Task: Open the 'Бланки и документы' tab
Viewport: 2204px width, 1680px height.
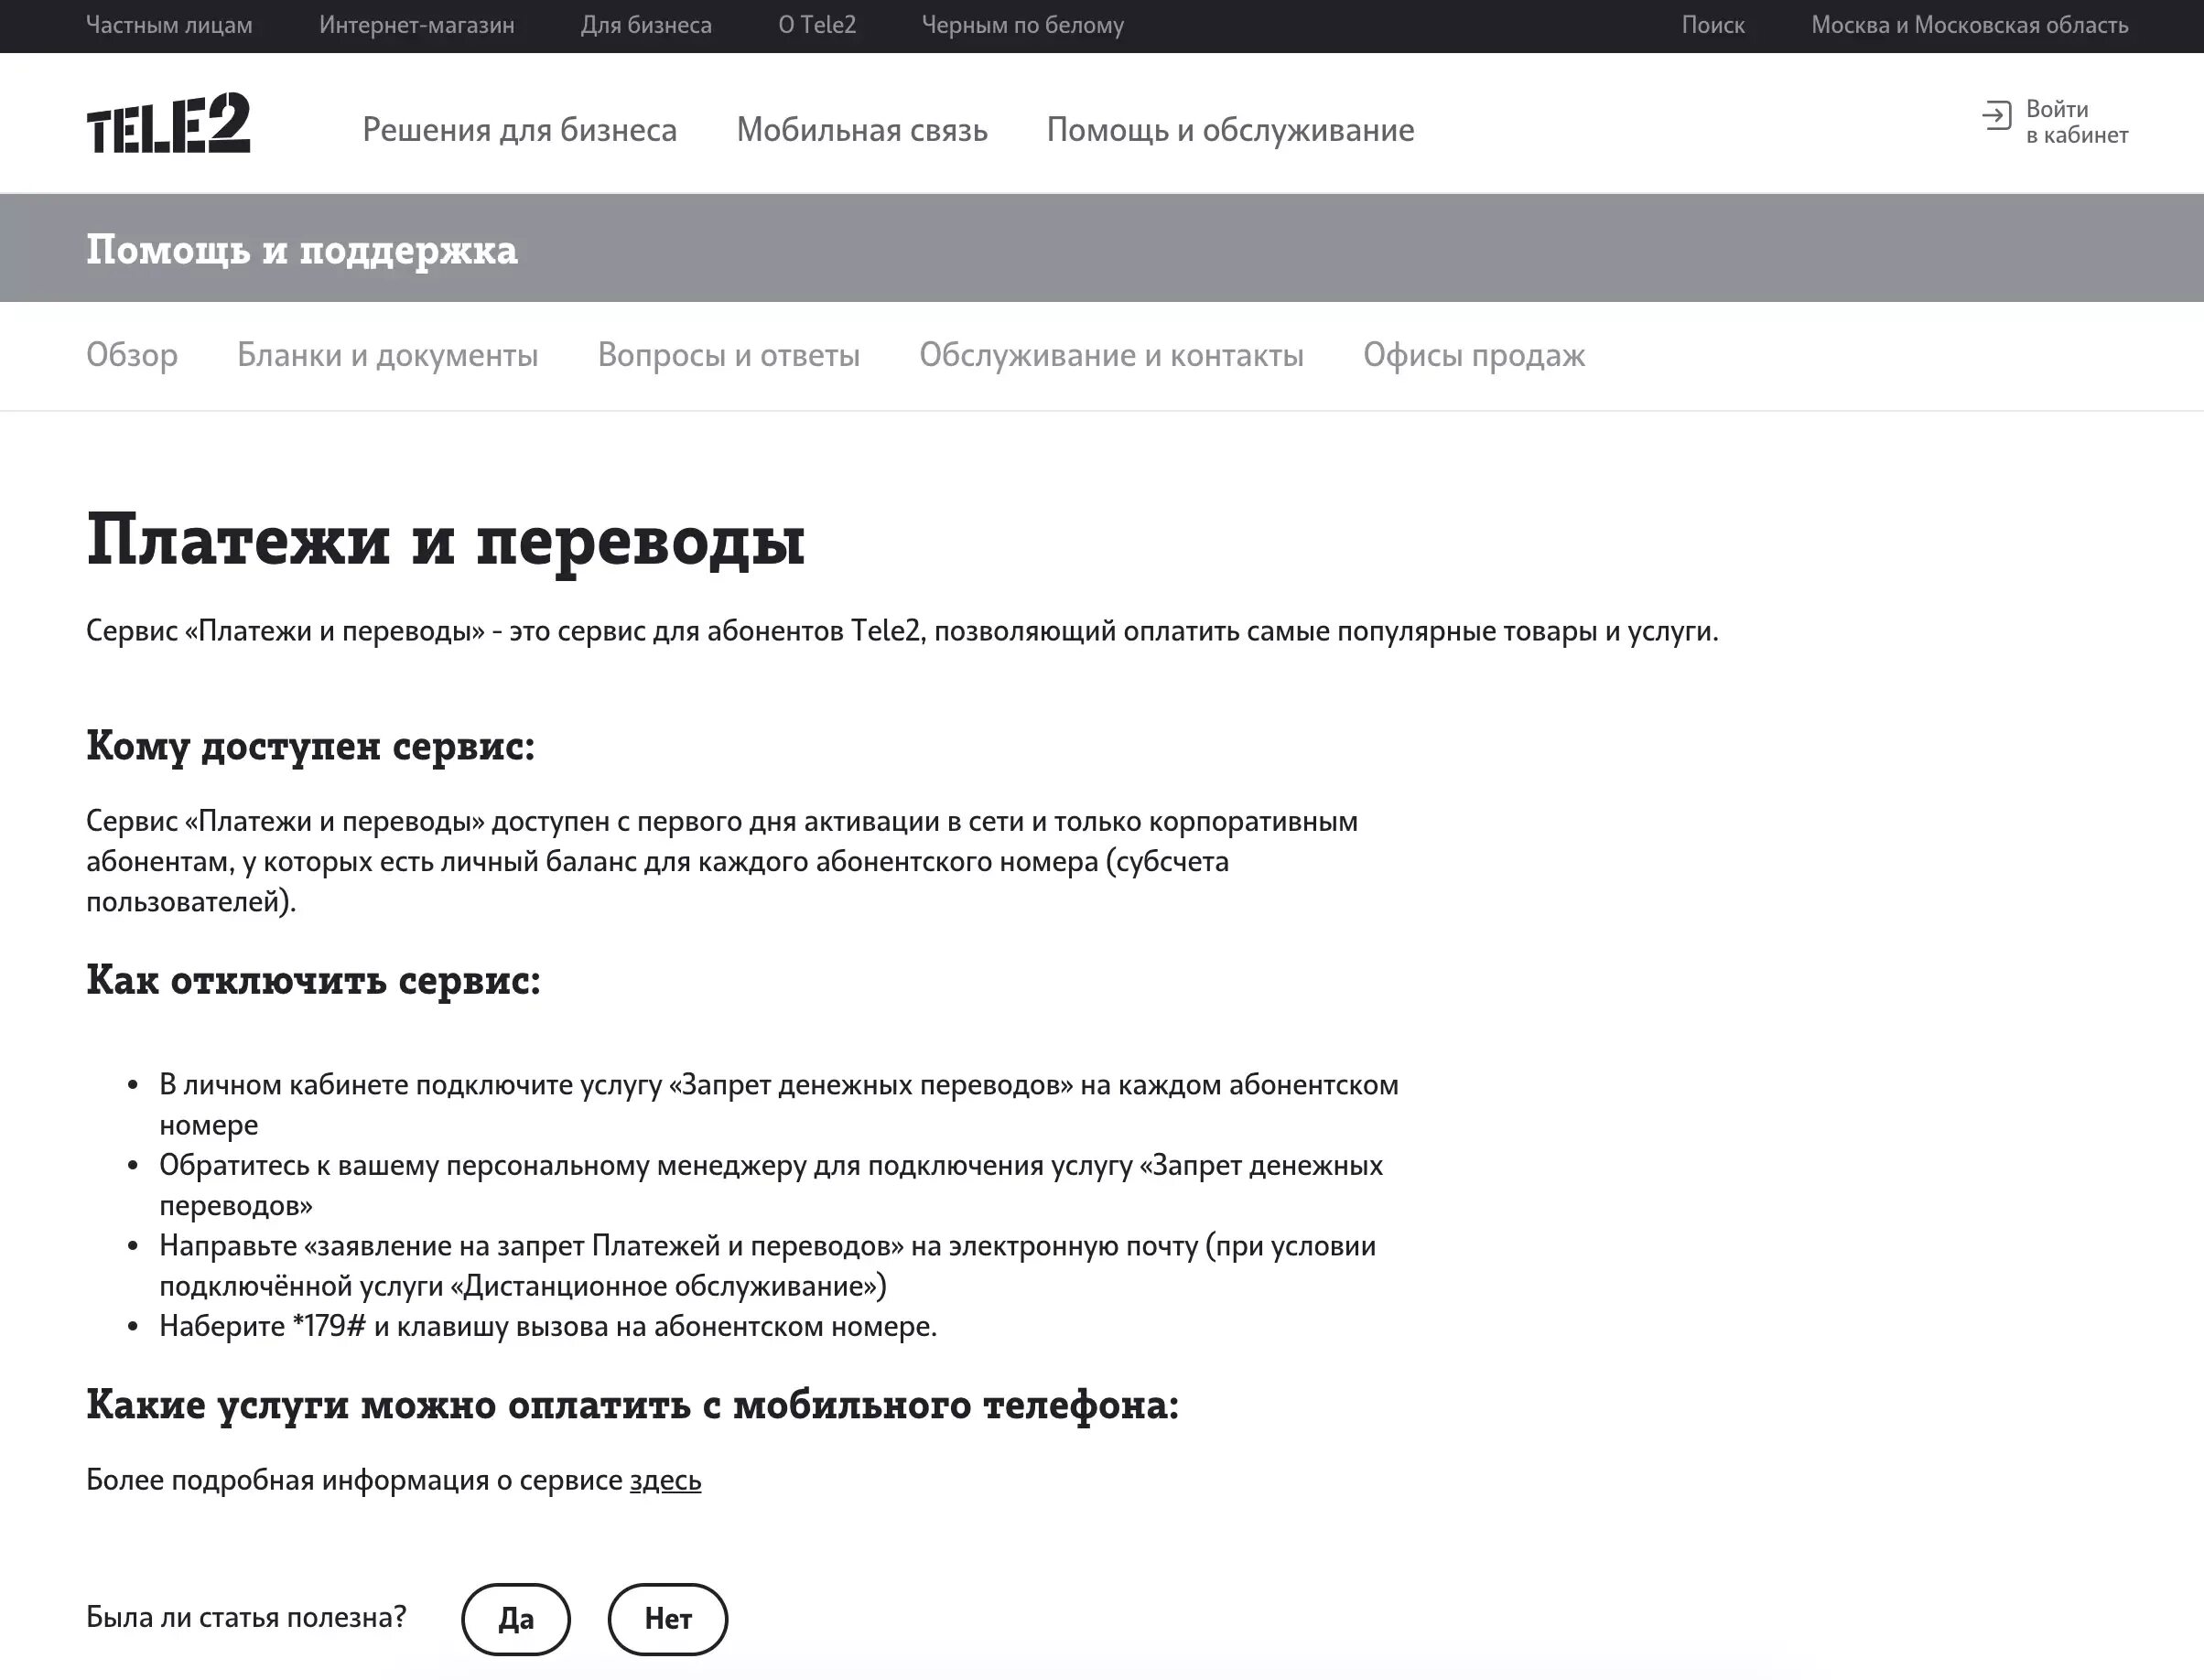Action: (x=387, y=355)
